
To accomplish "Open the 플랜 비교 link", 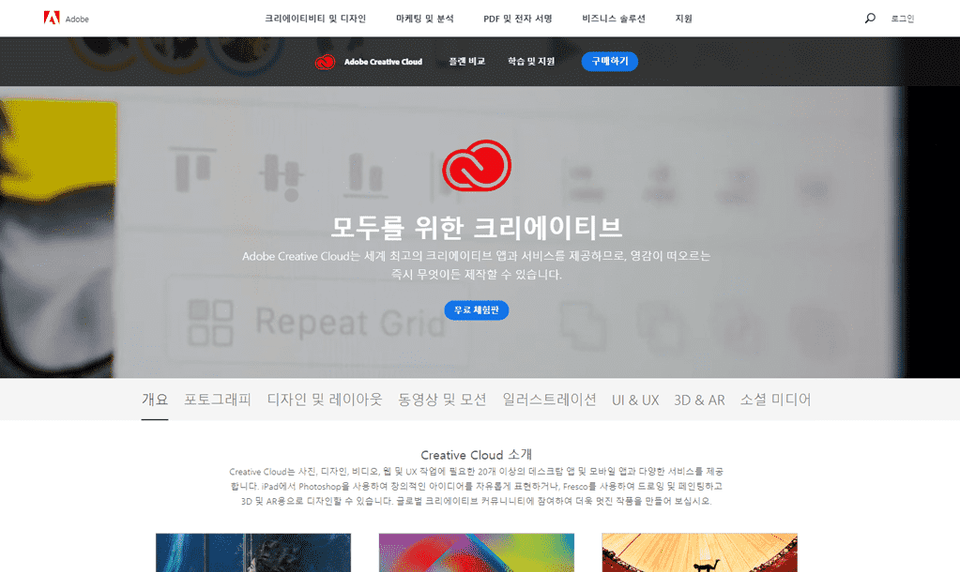I will click(x=467, y=61).
